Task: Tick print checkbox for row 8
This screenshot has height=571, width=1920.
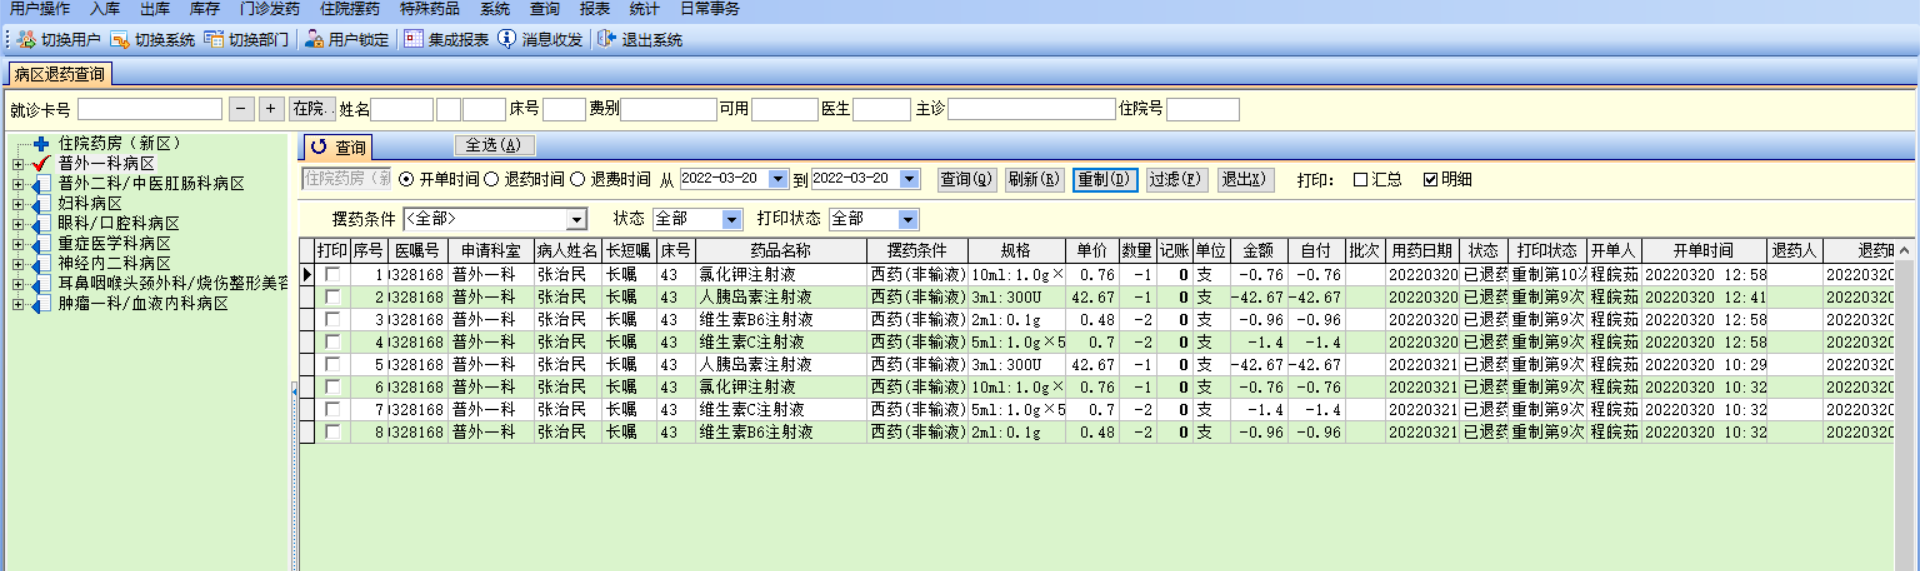Action: pyautogui.click(x=332, y=432)
